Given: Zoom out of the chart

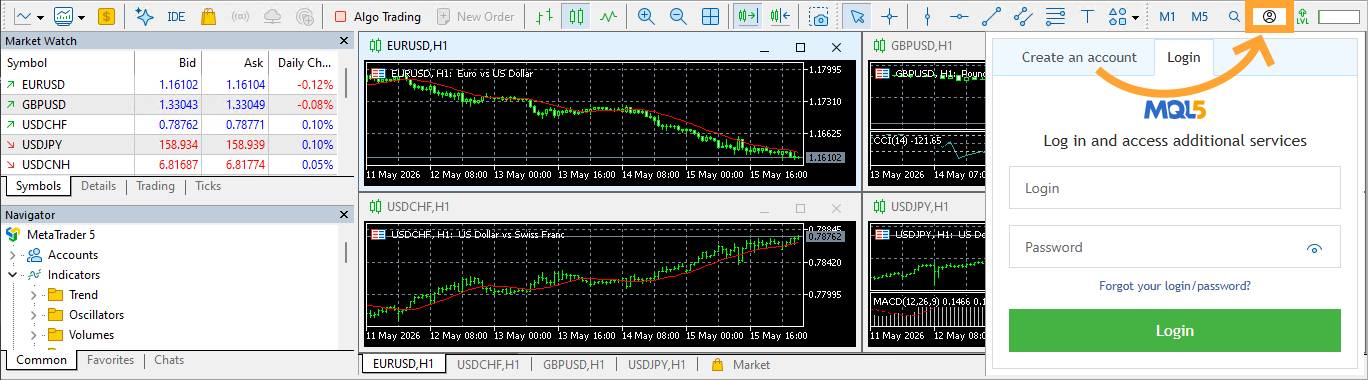Looking at the screenshot, I should 678,16.
